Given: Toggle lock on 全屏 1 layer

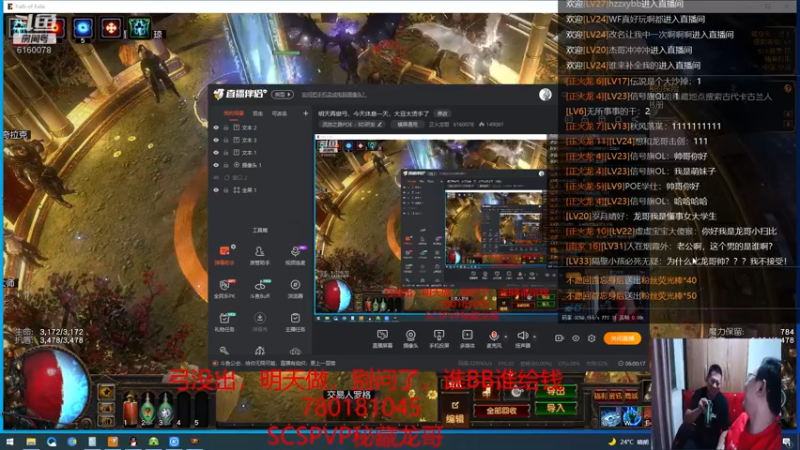Looking at the screenshot, I should [226, 190].
